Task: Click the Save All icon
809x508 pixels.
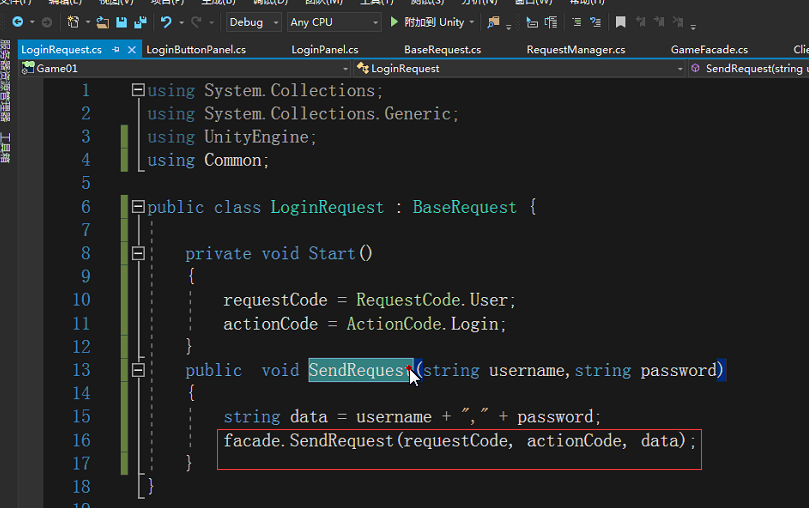Action: click(140, 22)
